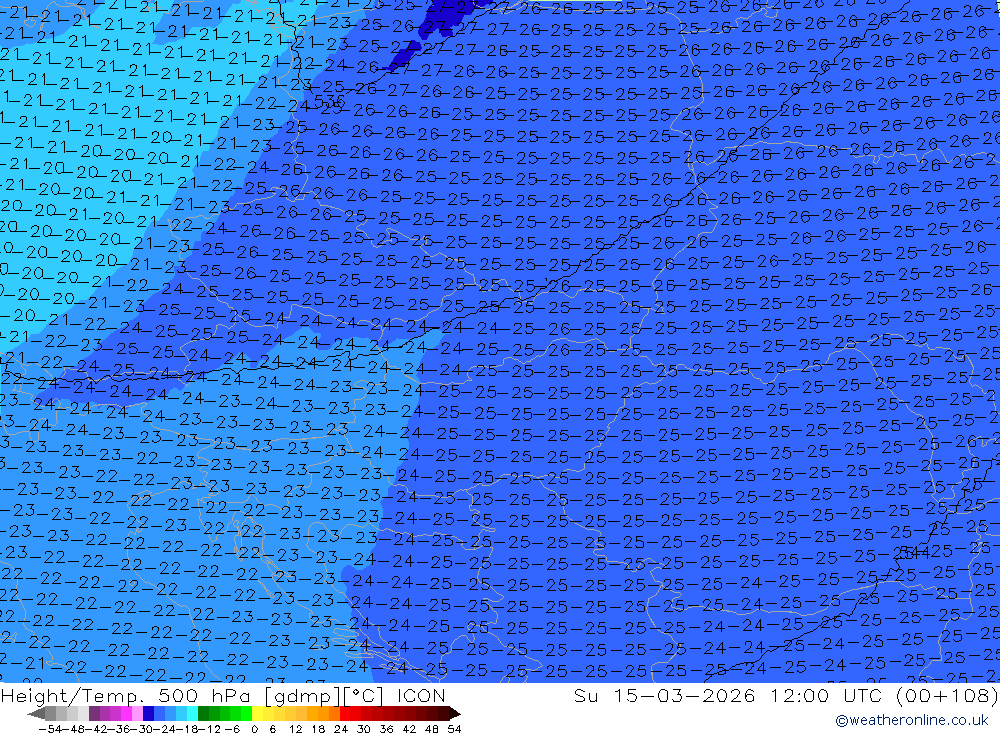Click the Height/Temp. 500 hPa map title
Image resolution: width=1000 pixels, height=733 pixels.
tap(223, 695)
